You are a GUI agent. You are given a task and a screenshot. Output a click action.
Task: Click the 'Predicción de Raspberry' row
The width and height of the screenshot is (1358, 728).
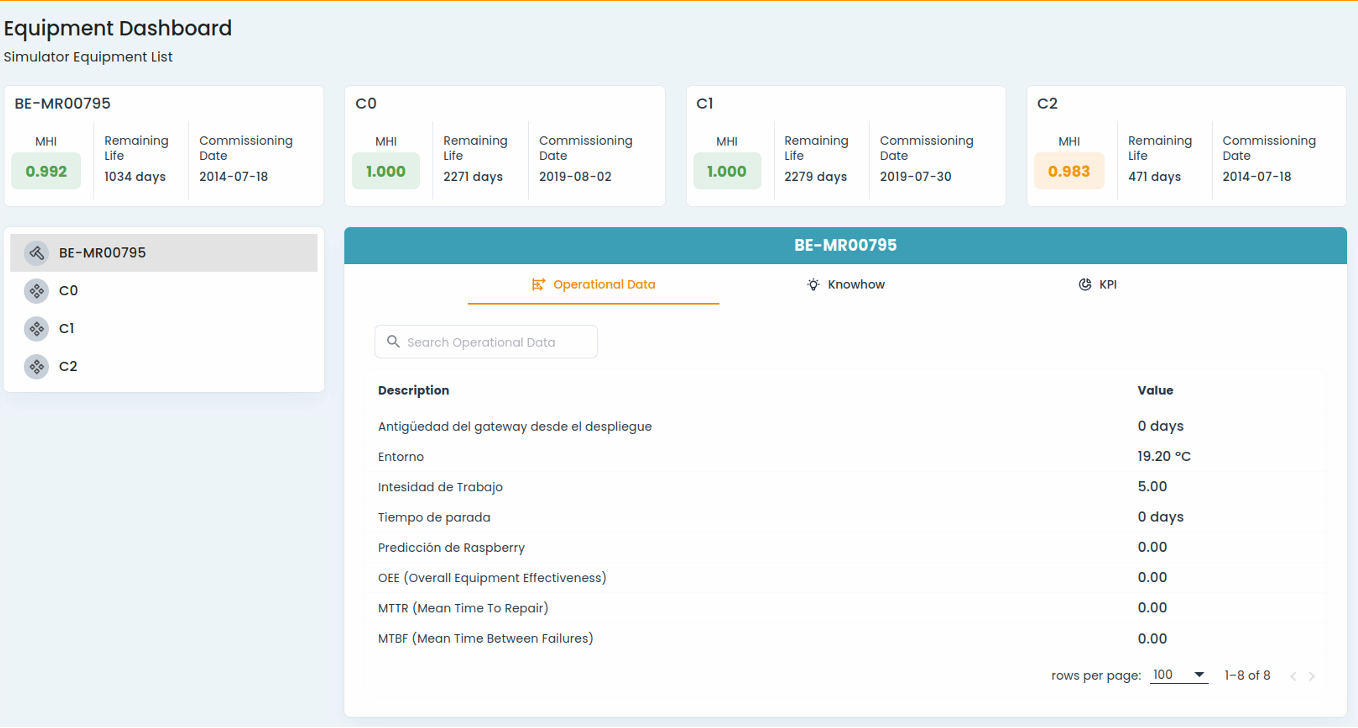click(x=846, y=547)
